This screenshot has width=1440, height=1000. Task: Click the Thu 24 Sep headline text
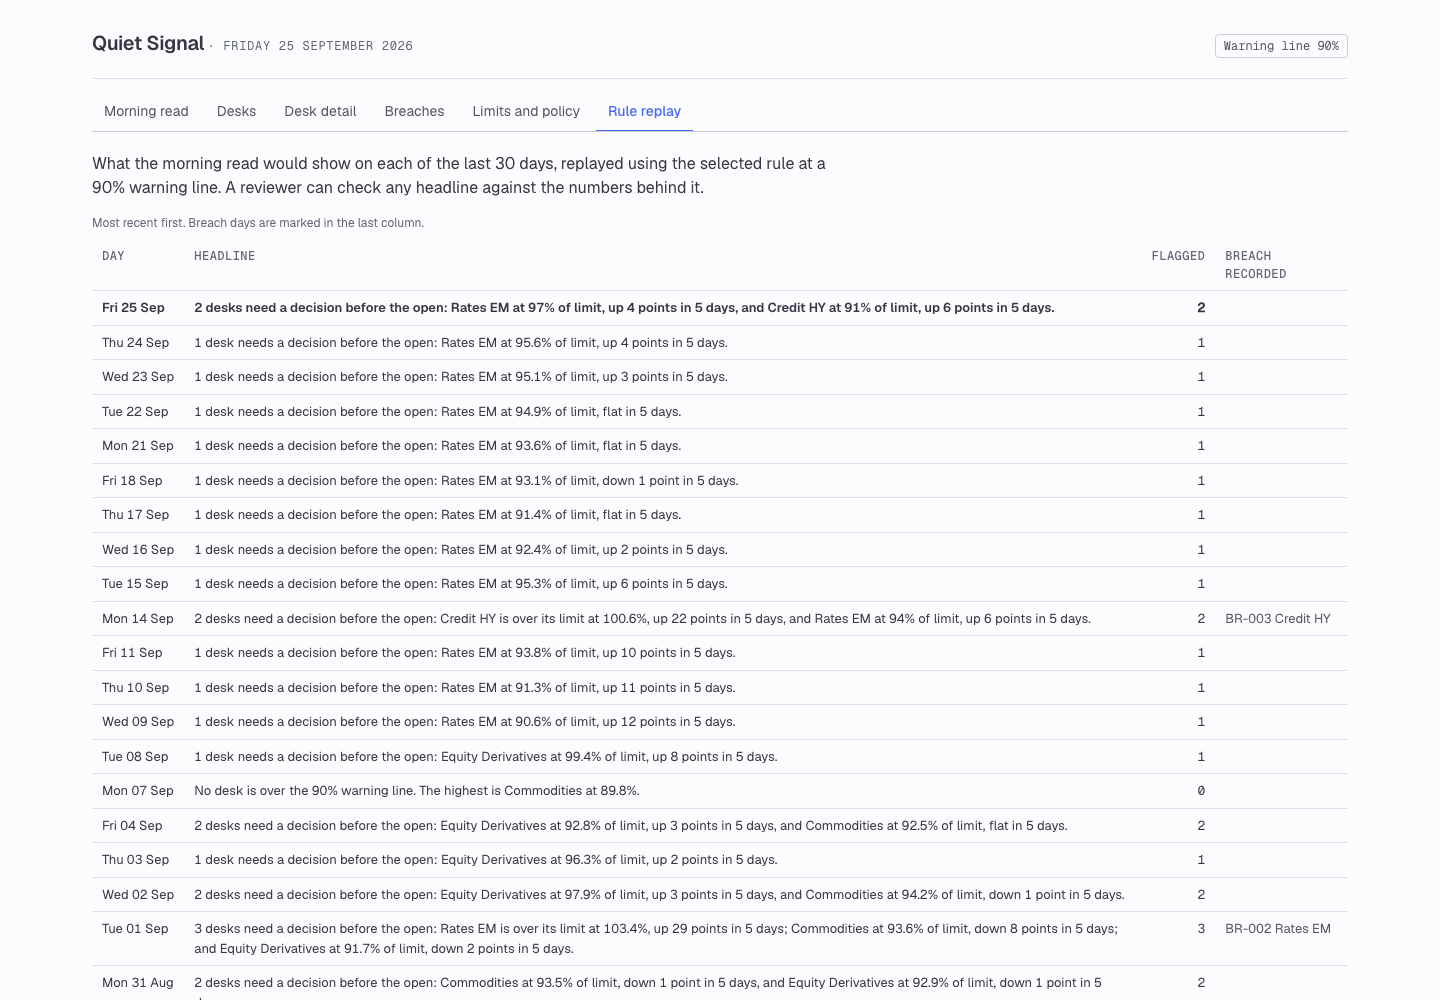click(x=461, y=343)
